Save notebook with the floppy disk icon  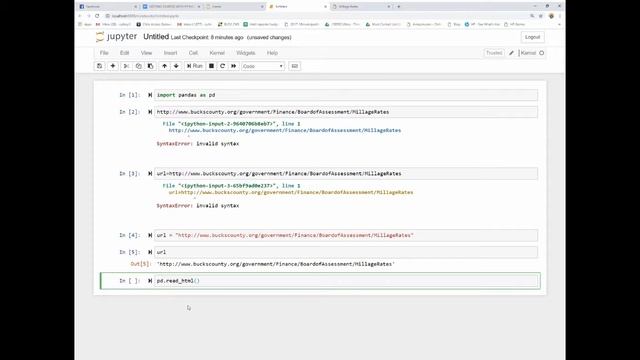[x=100, y=66]
